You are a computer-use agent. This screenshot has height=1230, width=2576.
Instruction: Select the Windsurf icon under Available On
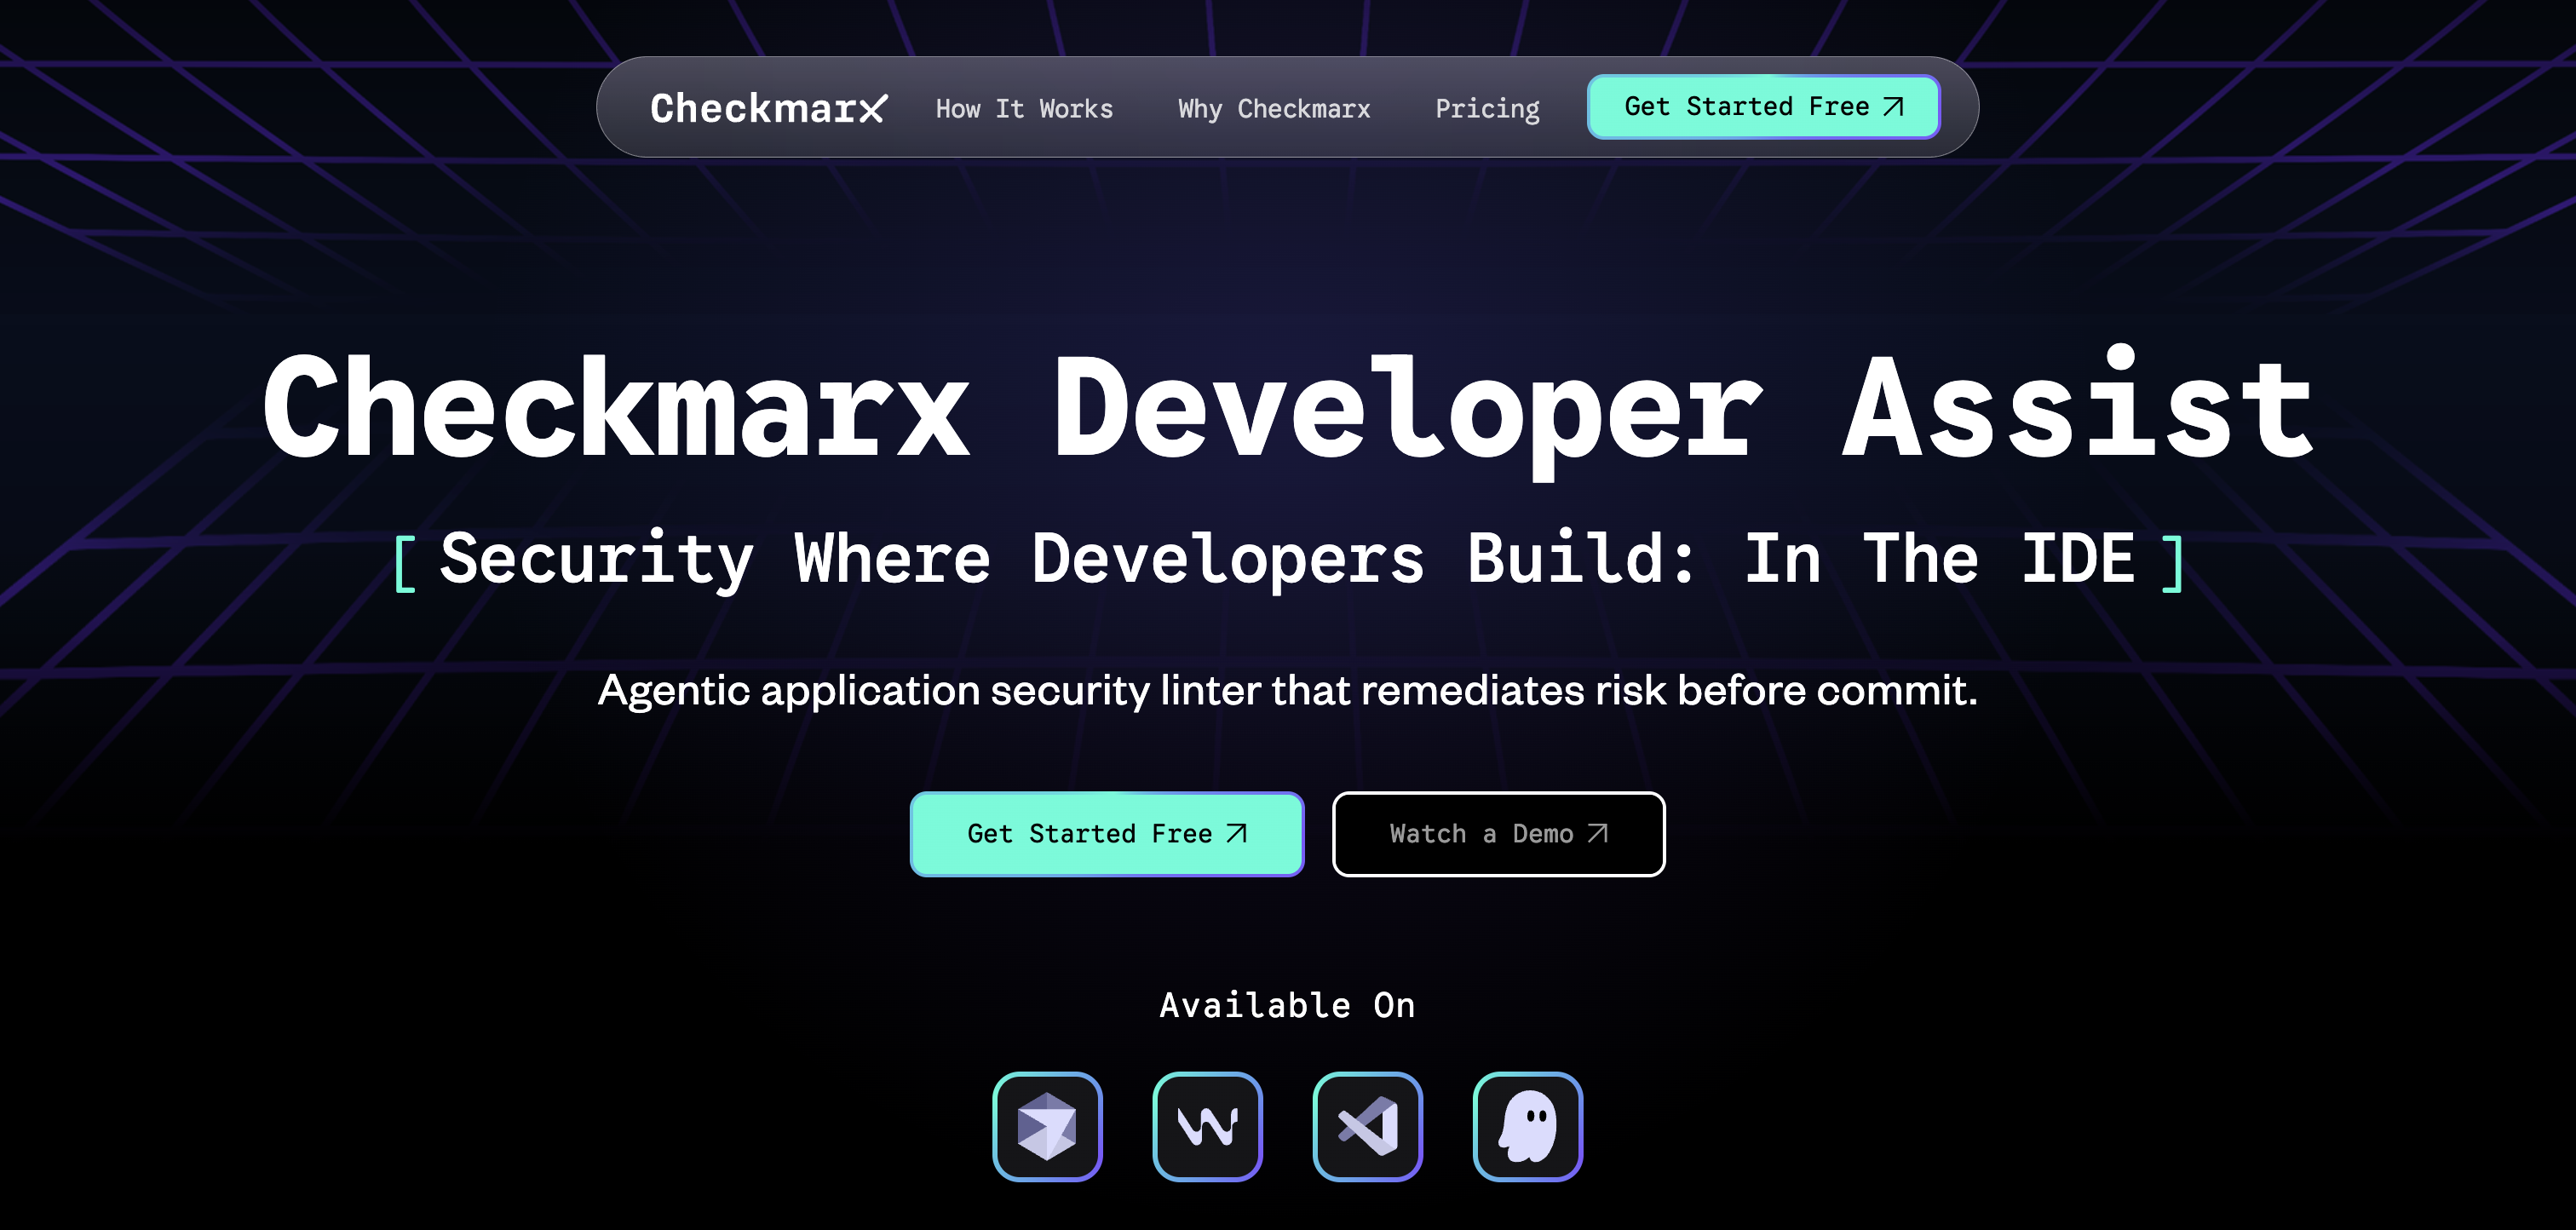coord(1208,1125)
